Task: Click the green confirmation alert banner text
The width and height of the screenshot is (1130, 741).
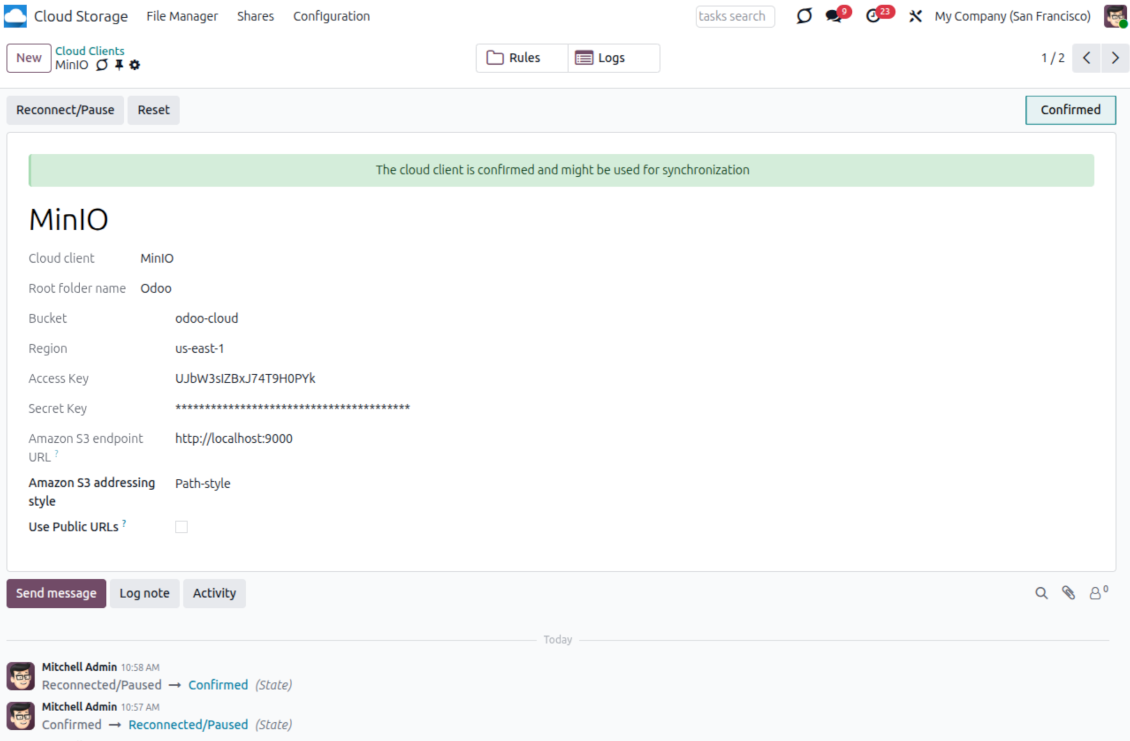Action: [562, 170]
